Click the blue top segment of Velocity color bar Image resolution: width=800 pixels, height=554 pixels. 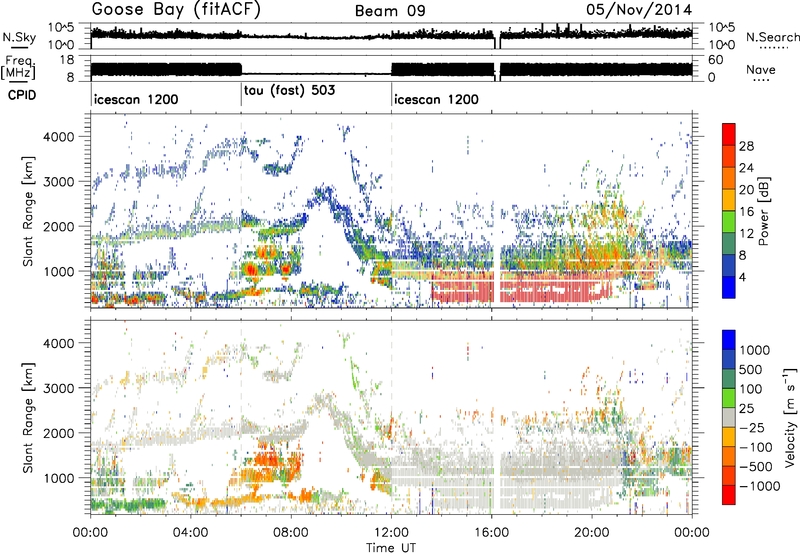pos(729,340)
